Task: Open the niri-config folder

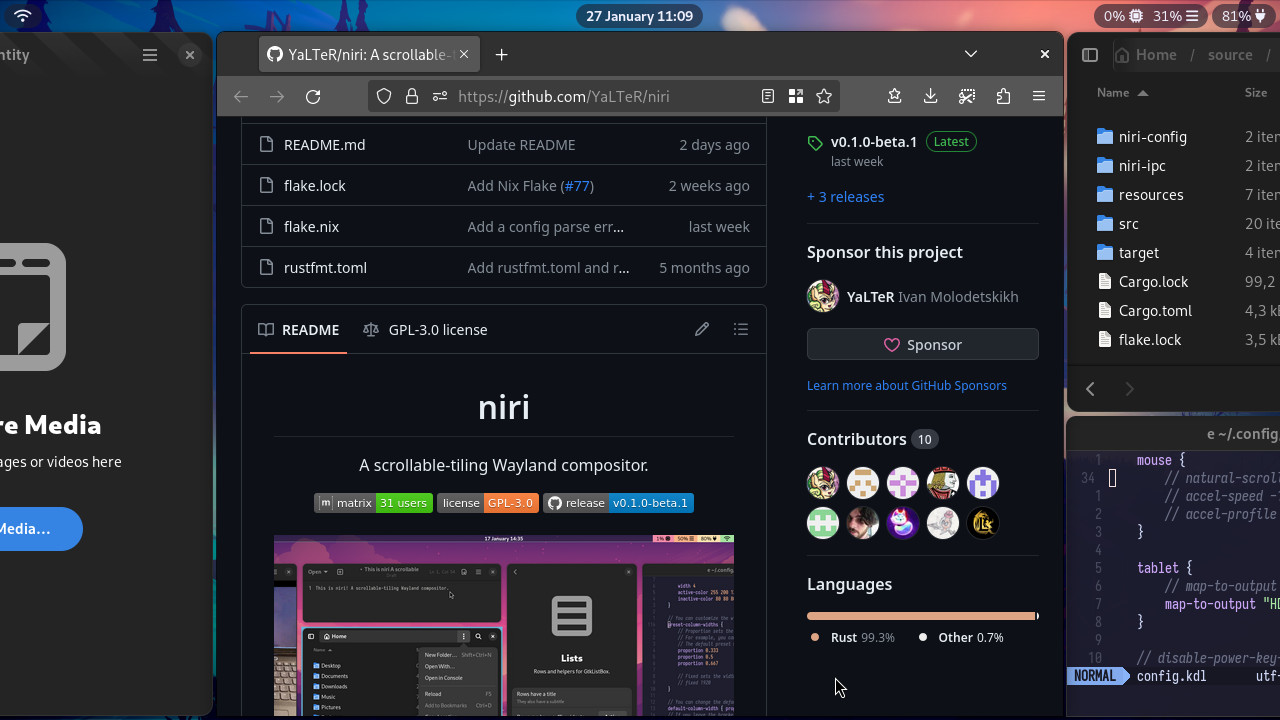Action: 1152,137
